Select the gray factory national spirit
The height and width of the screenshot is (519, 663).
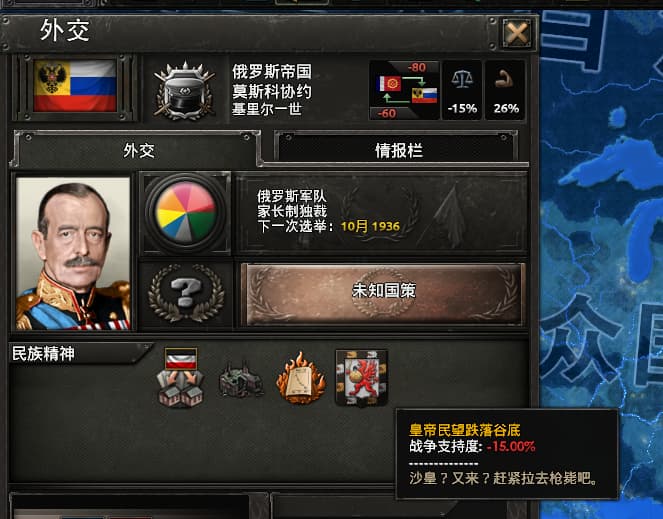[241, 379]
